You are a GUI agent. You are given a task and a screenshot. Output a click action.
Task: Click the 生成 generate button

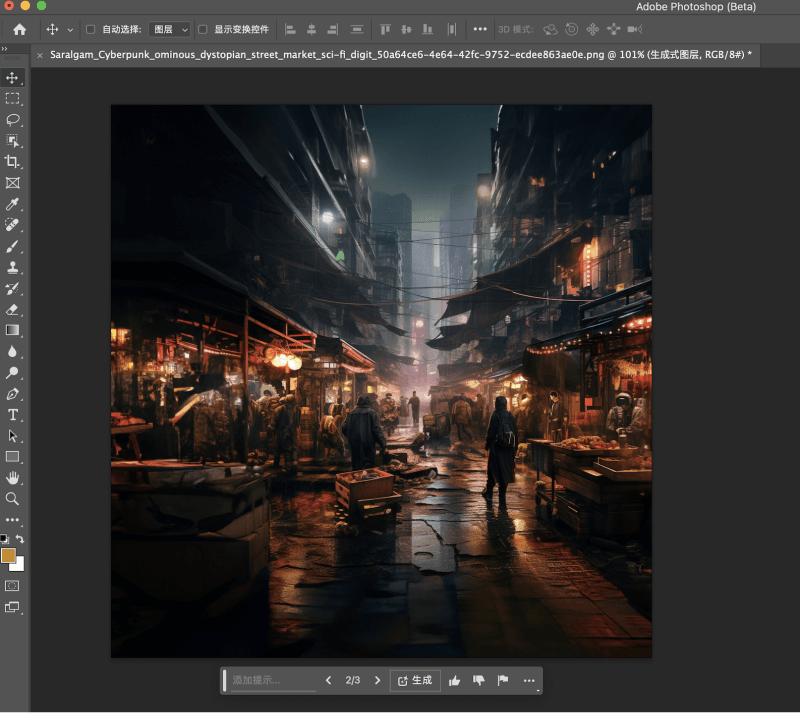coord(415,680)
